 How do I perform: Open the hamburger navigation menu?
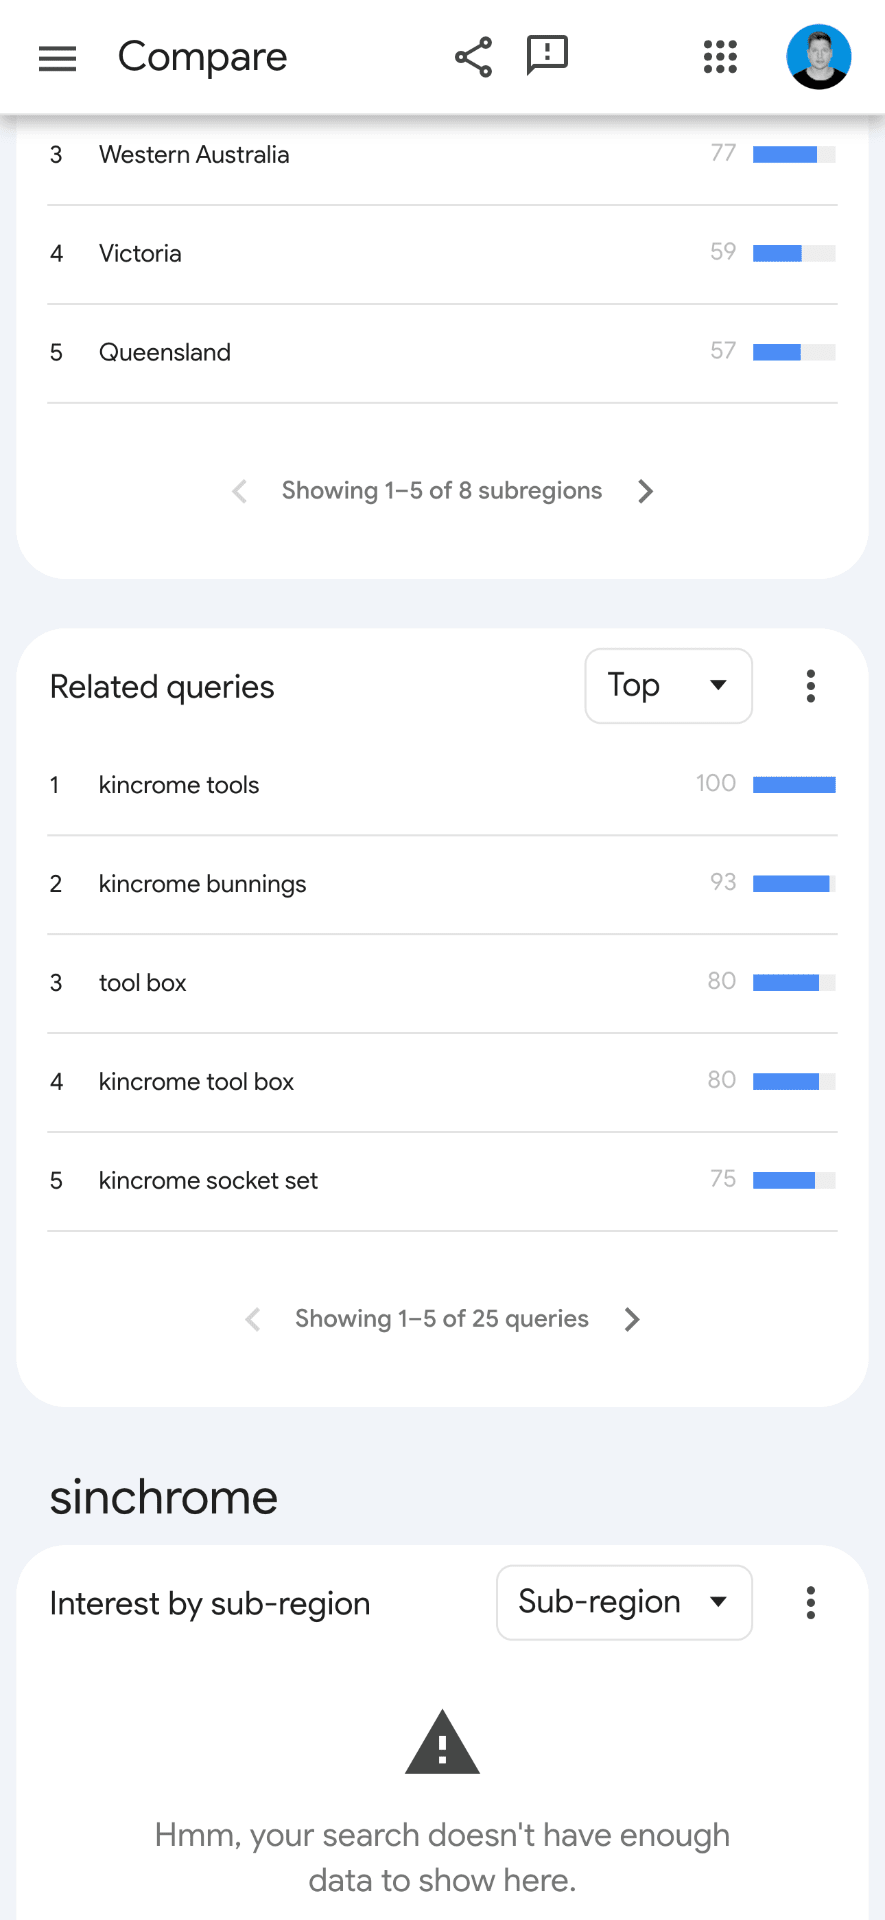(x=57, y=58)
